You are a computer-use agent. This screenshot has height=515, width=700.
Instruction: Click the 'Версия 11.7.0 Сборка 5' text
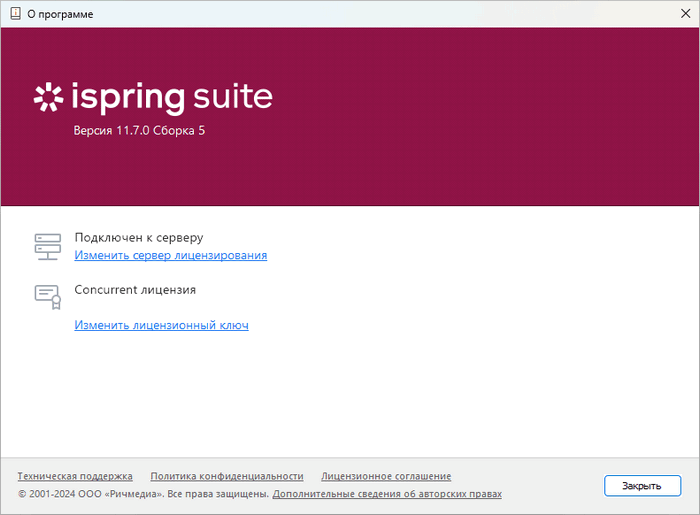(x=139, y=130)
